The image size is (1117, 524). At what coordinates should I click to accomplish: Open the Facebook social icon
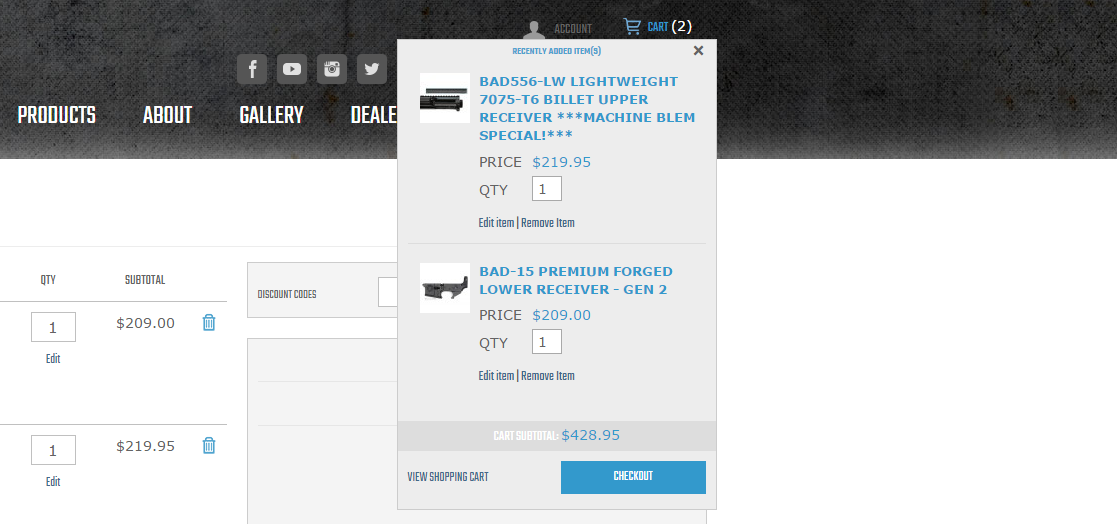(252, 69)
